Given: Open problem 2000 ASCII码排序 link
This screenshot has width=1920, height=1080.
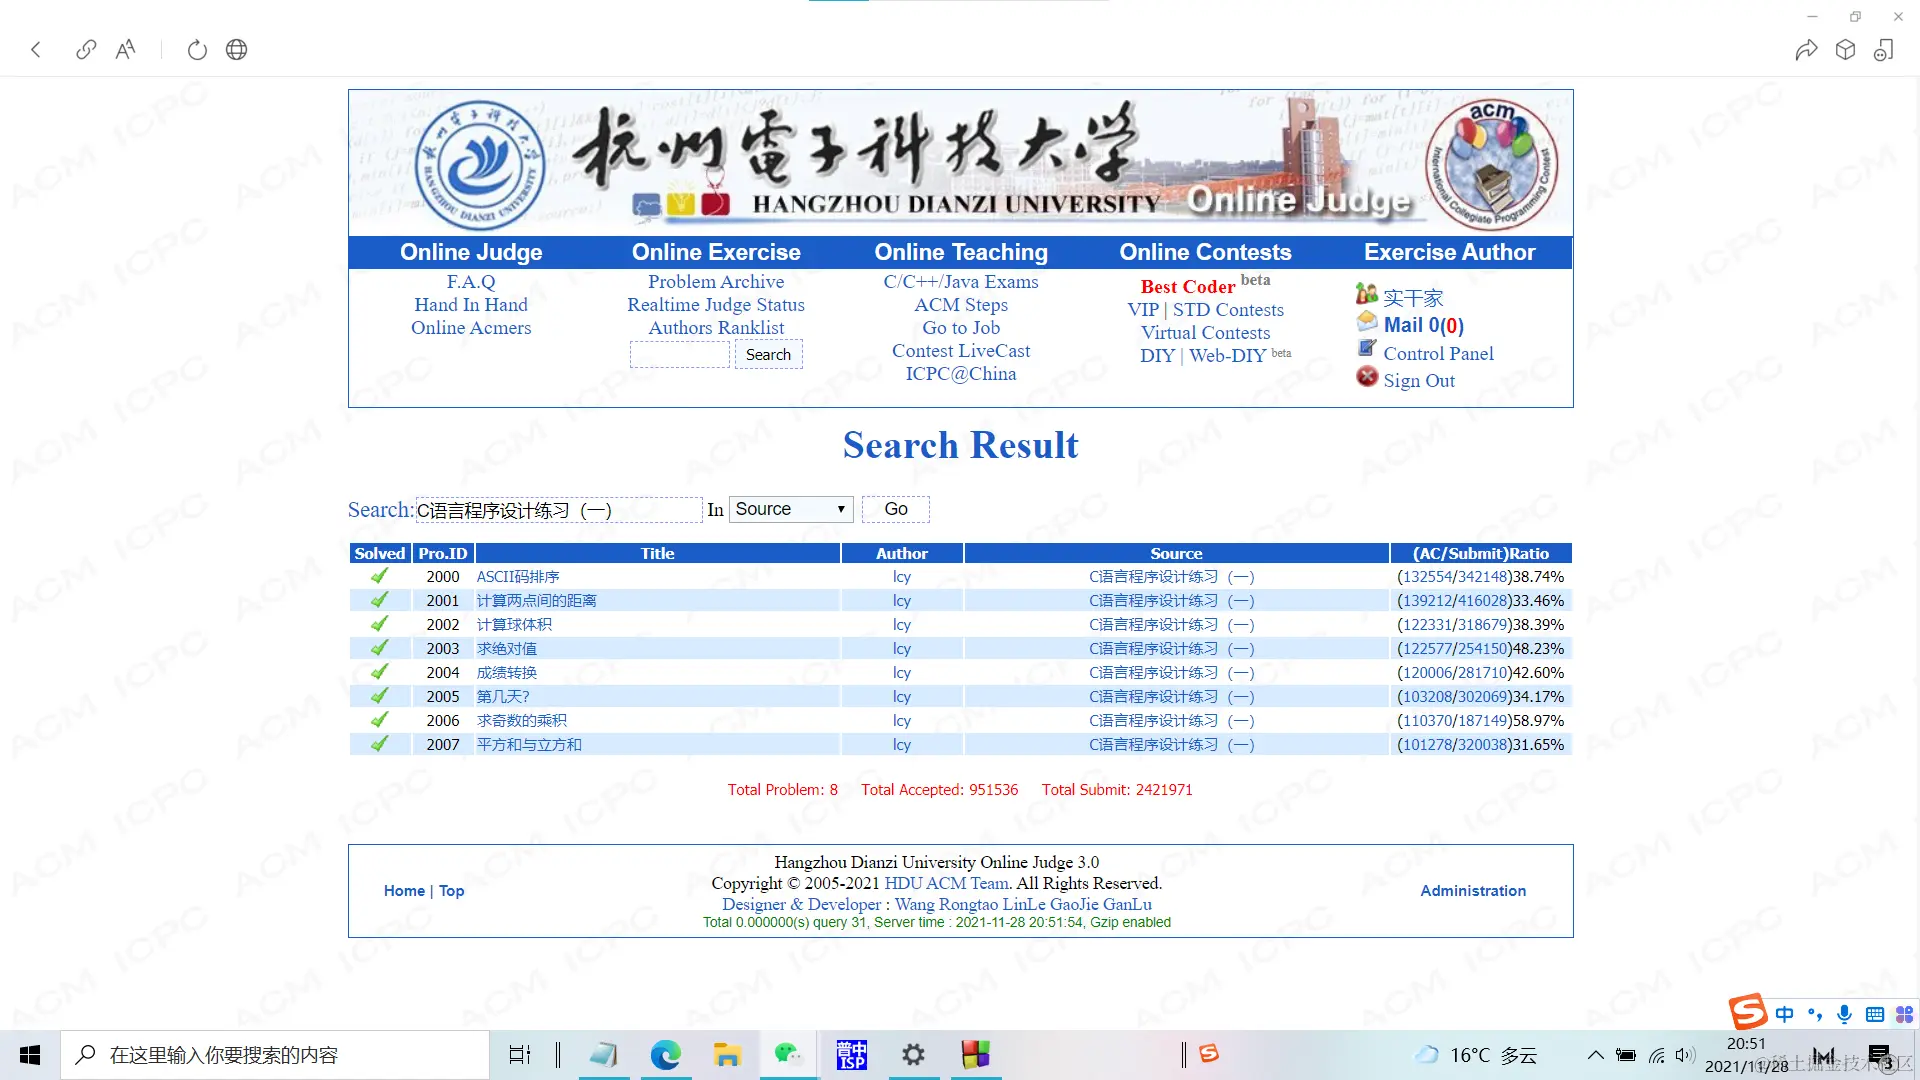Looking at the screenshot, I should tap(518, 577).
